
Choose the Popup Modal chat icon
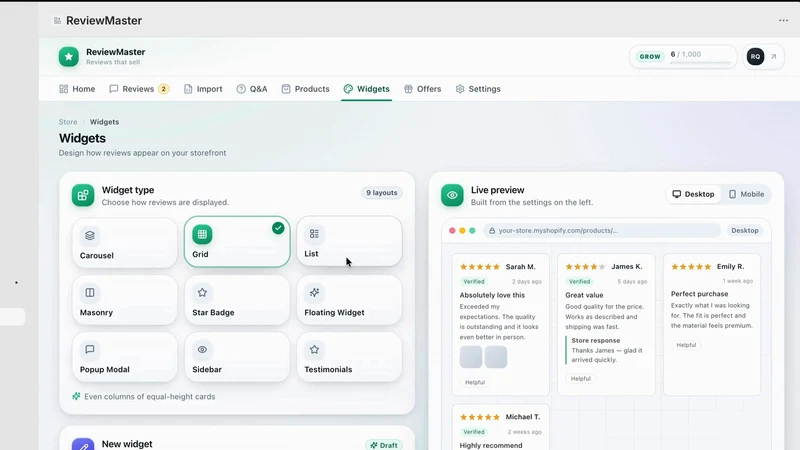(90, 349)
